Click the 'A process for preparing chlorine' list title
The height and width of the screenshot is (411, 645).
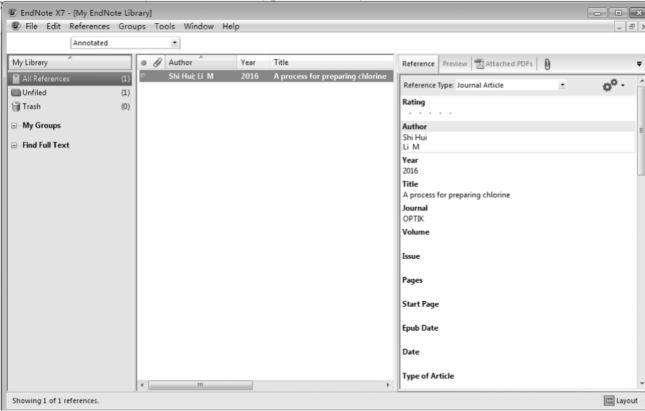coord(330,76)
